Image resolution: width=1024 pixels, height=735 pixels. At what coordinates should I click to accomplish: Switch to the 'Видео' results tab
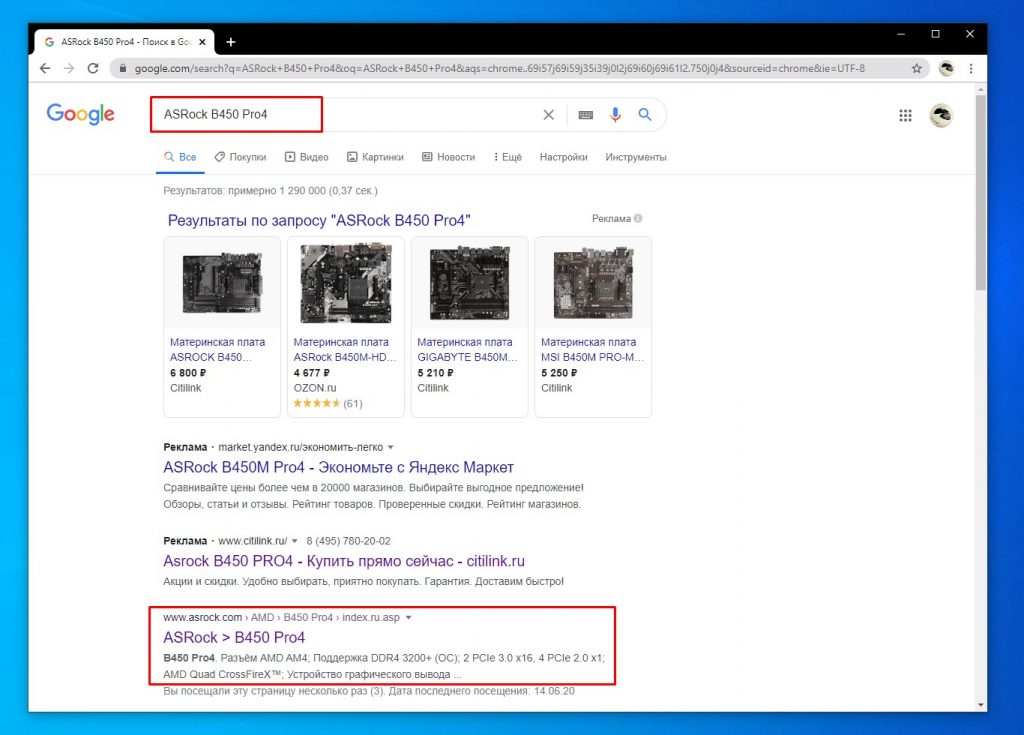(306, 157)
